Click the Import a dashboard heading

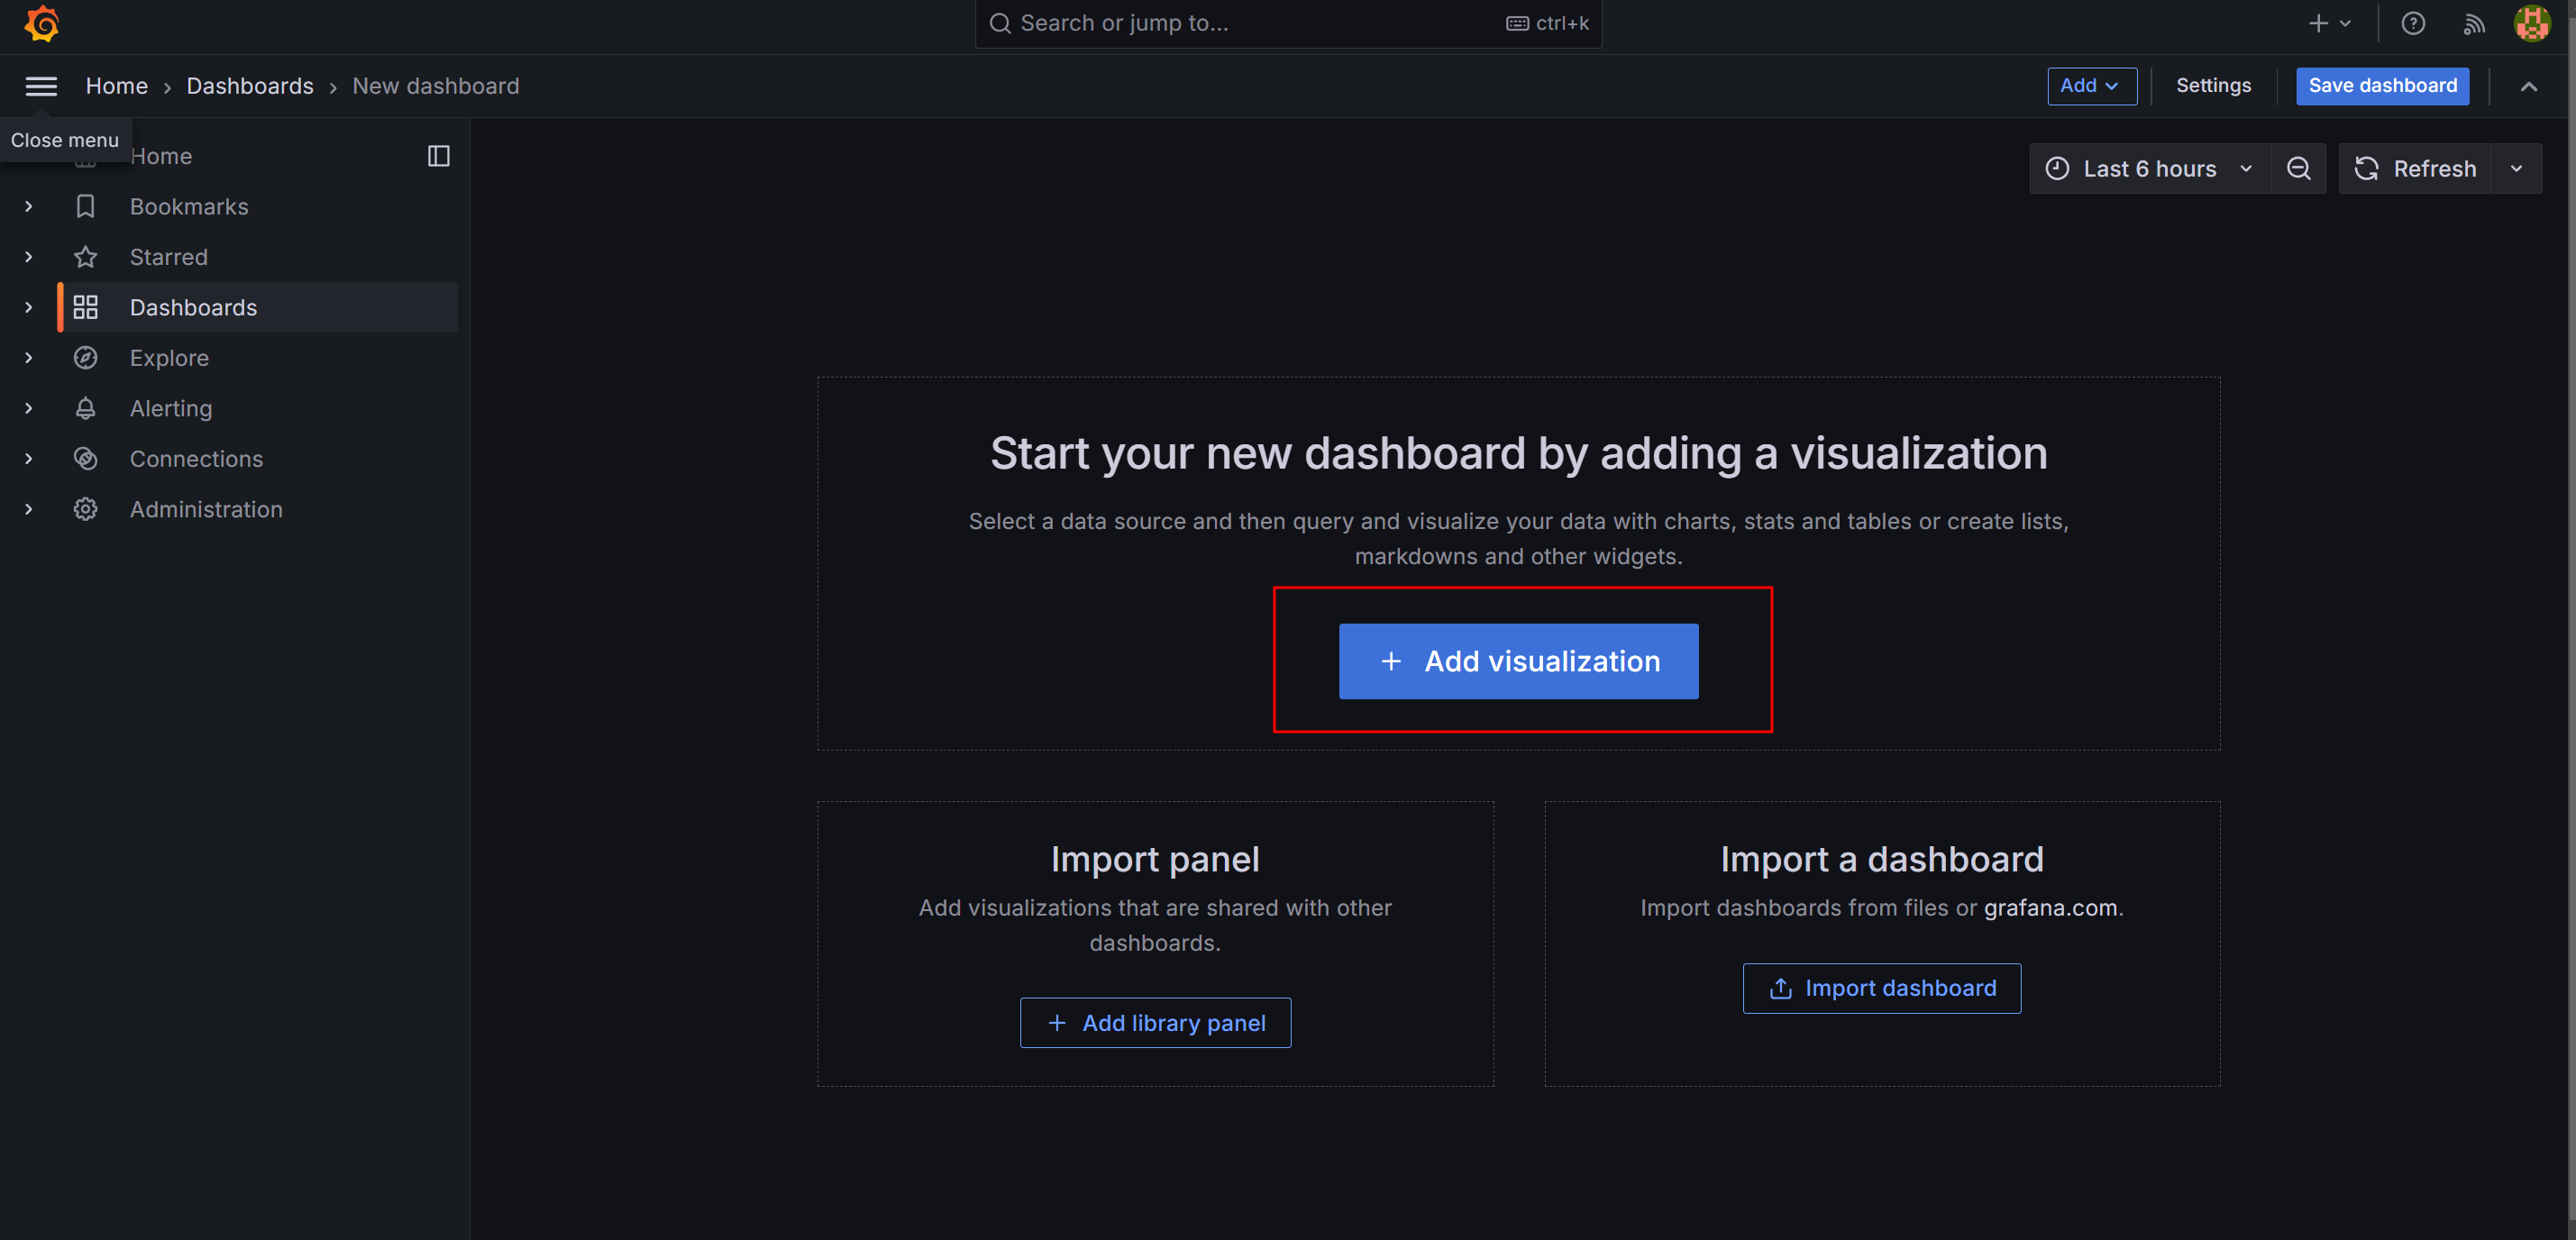pos(1882,859)
